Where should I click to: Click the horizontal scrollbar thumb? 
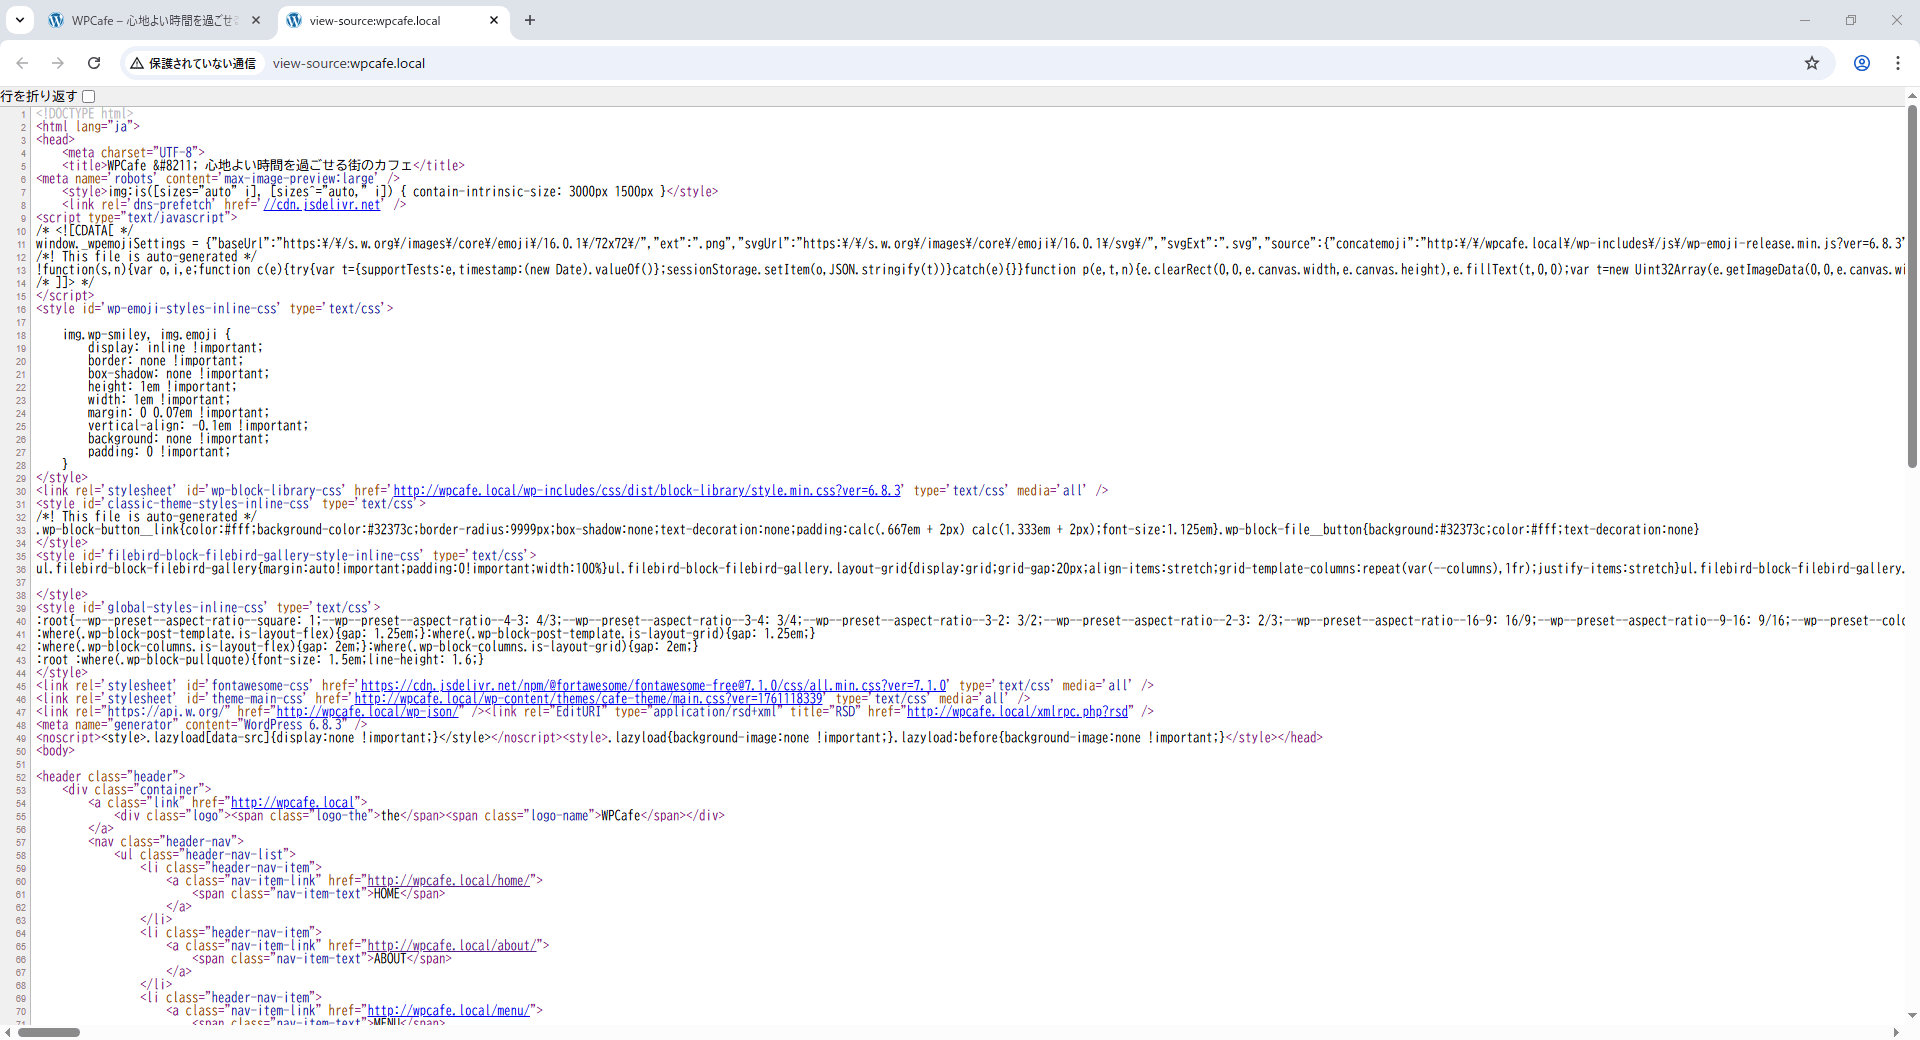(48, 1032)
